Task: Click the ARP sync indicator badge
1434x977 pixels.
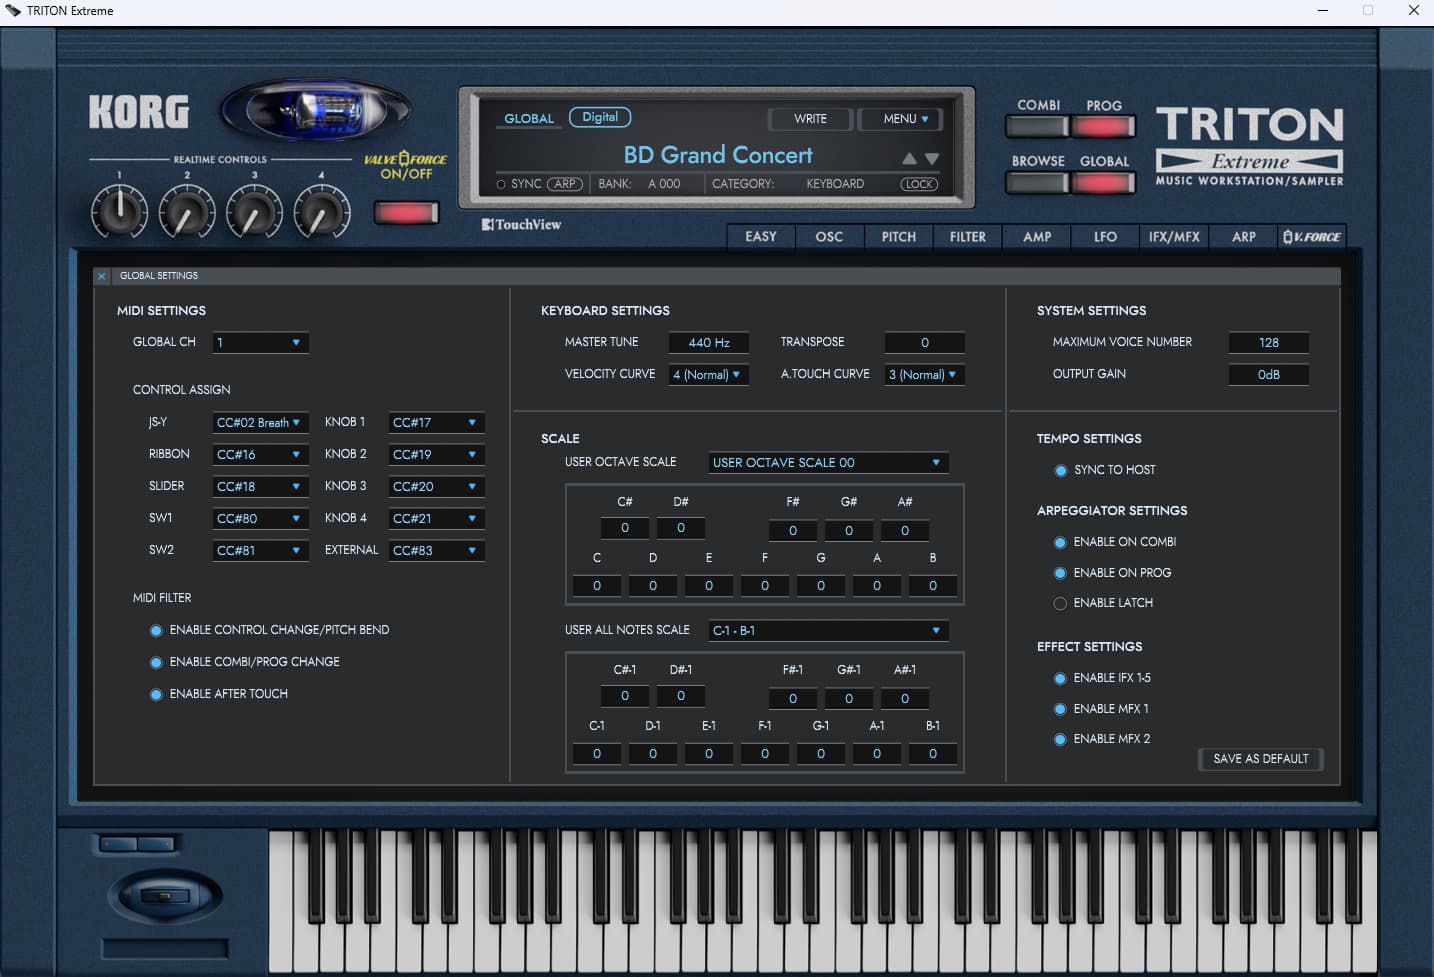Action: click(x=565, y=184)
